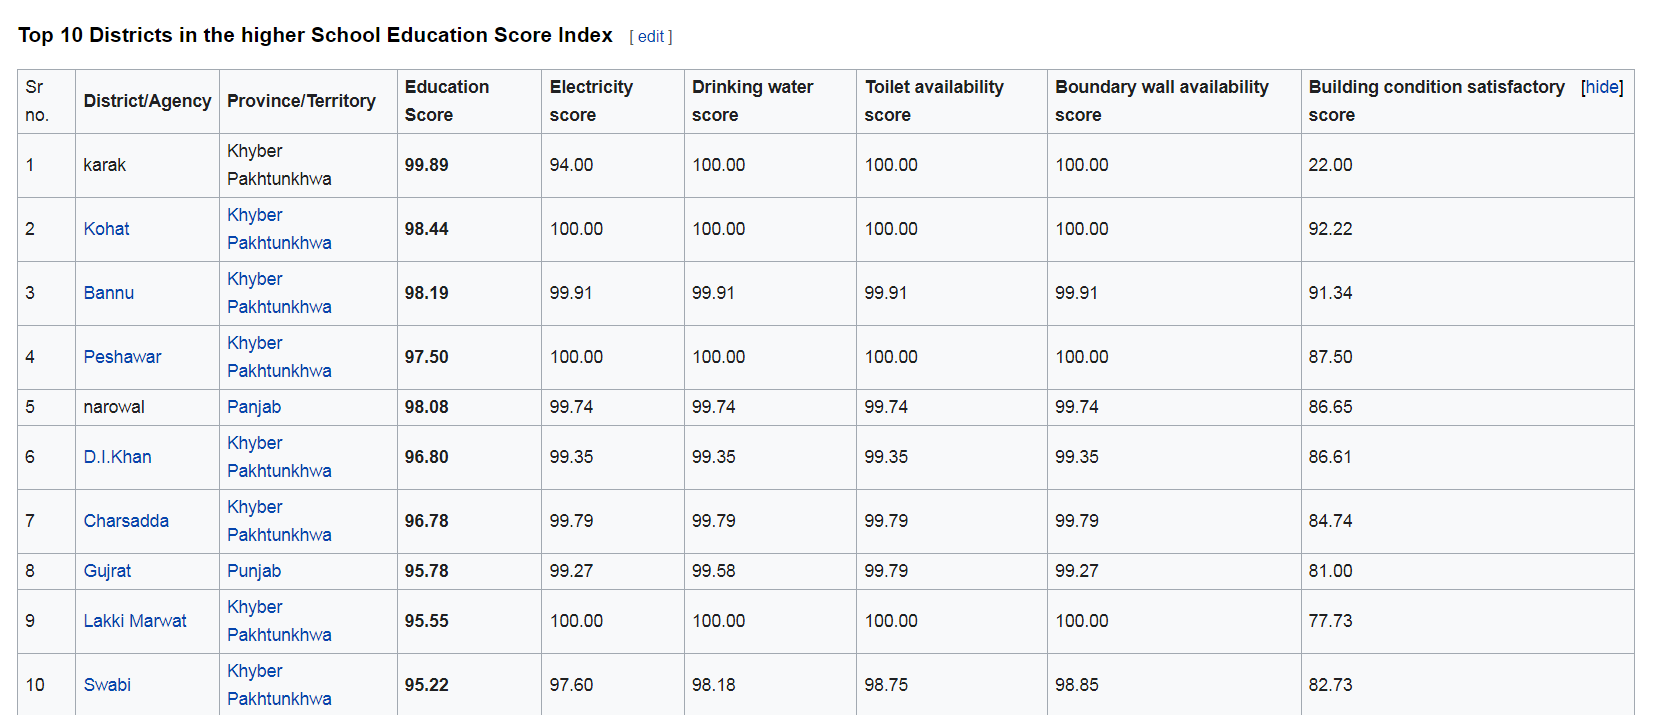Image resolution: width=1655 pixels, height=715 pixels.
Task: Click District/Agency column header
Action: [x=147, y=101]
